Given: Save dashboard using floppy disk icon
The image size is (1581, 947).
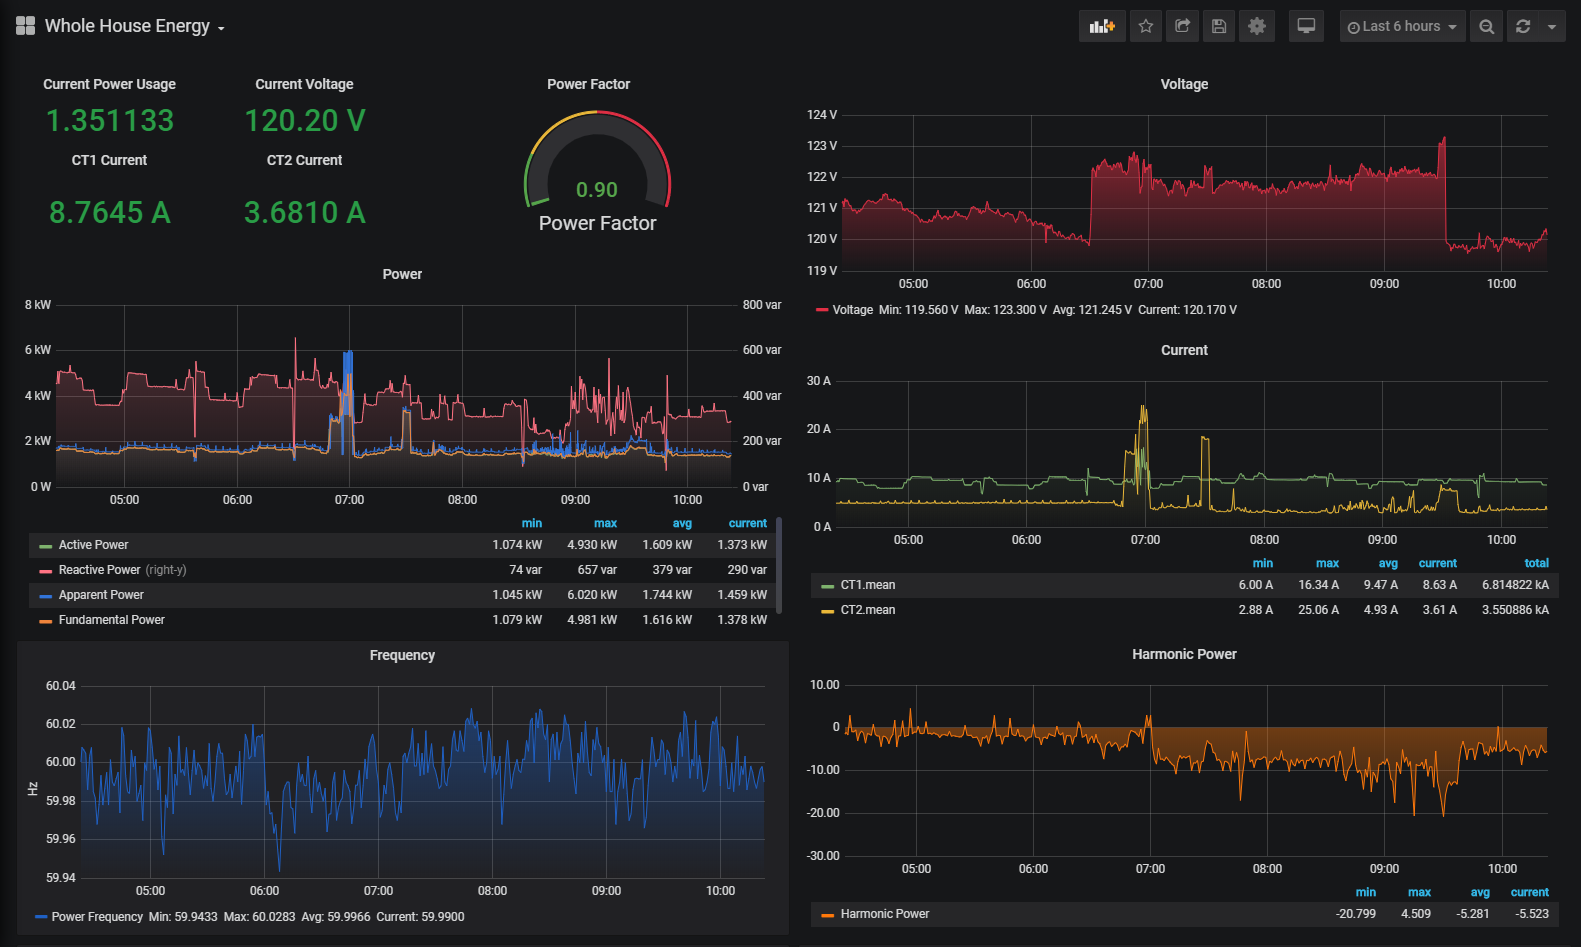Looking at the screenshot, I should click(1219, 27).
